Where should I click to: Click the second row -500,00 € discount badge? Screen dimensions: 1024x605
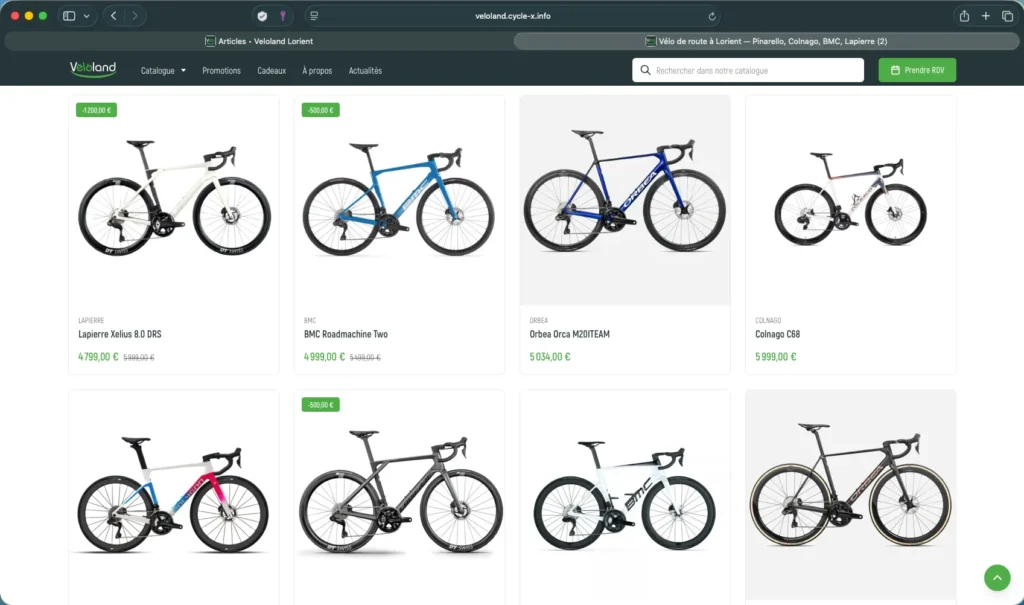point(321,404)
